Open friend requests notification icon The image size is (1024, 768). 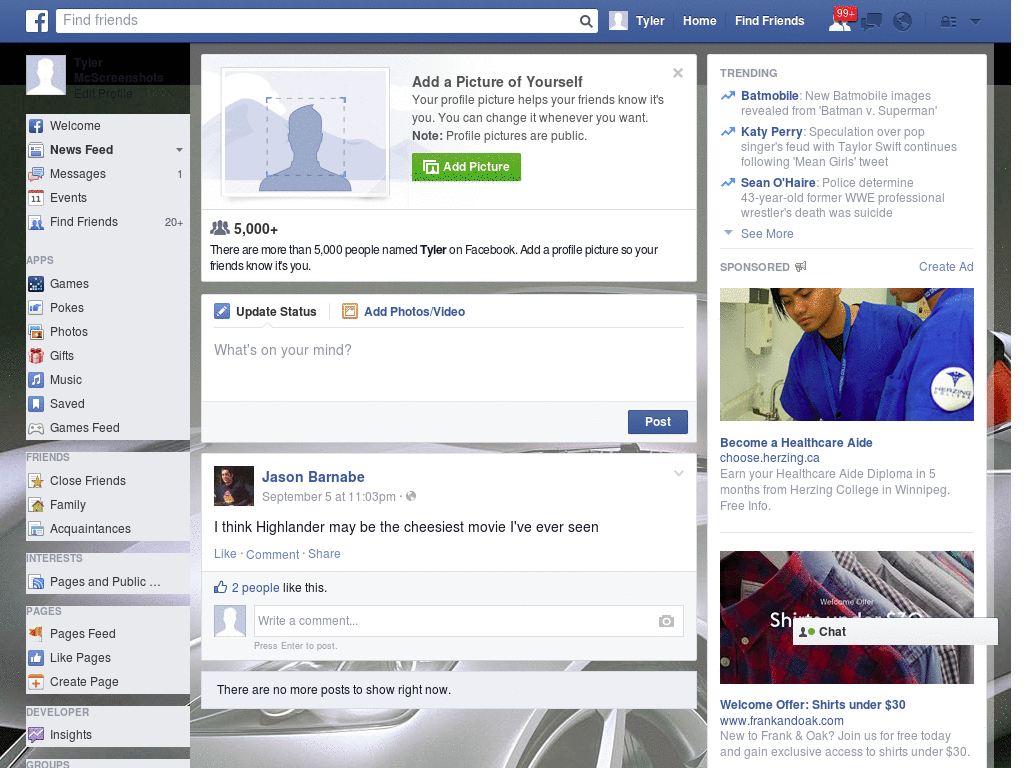(840, 22)
